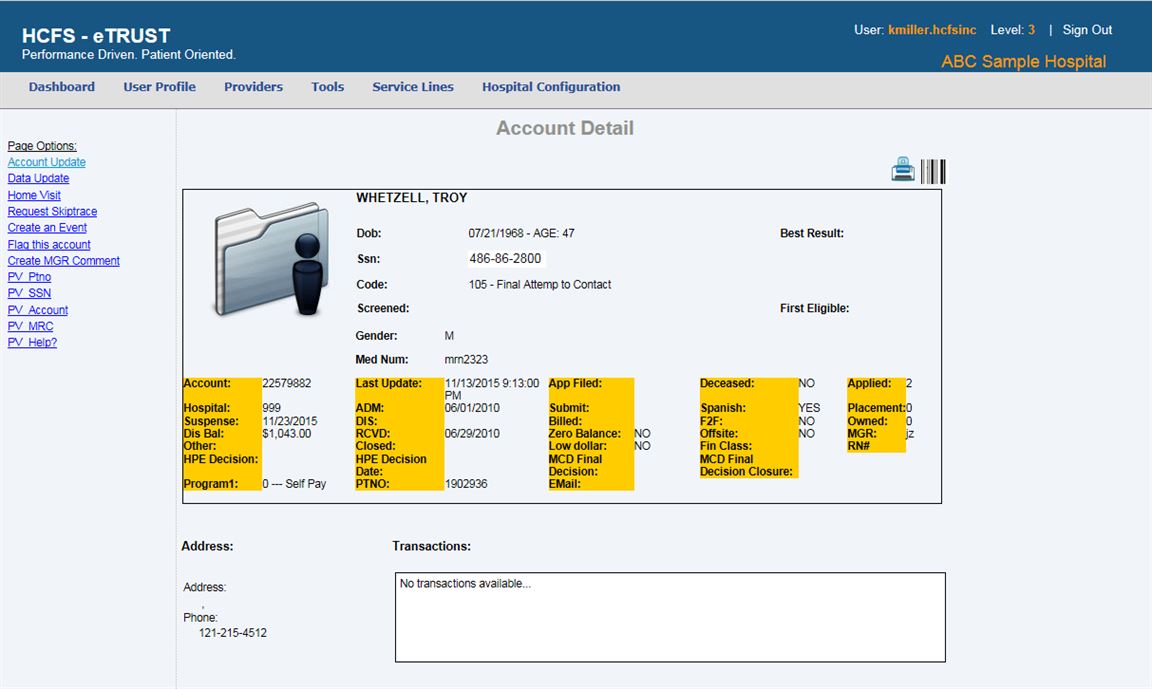Open the Dashboard menu
The height and width of the screenshot is (689, 1152).
(x=62, y=87)
